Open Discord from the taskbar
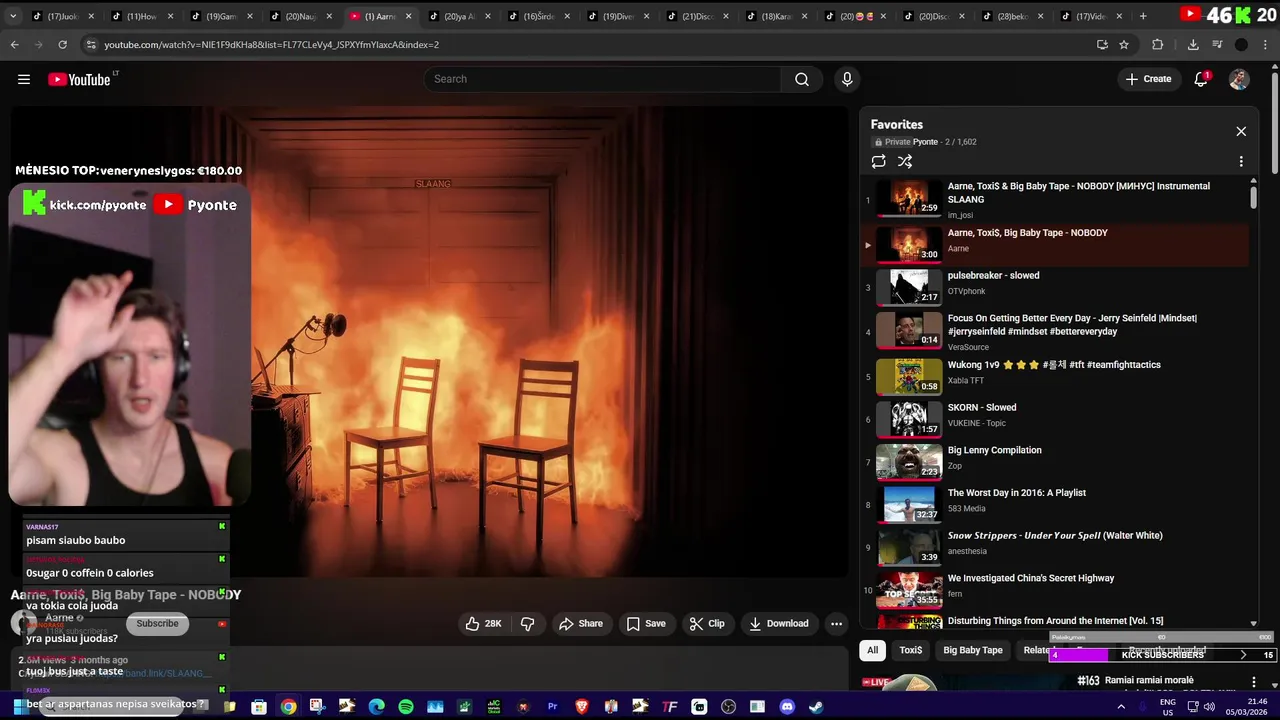Image resolution: width=1280 pixels, height=720 pixels. coord(787,707)
